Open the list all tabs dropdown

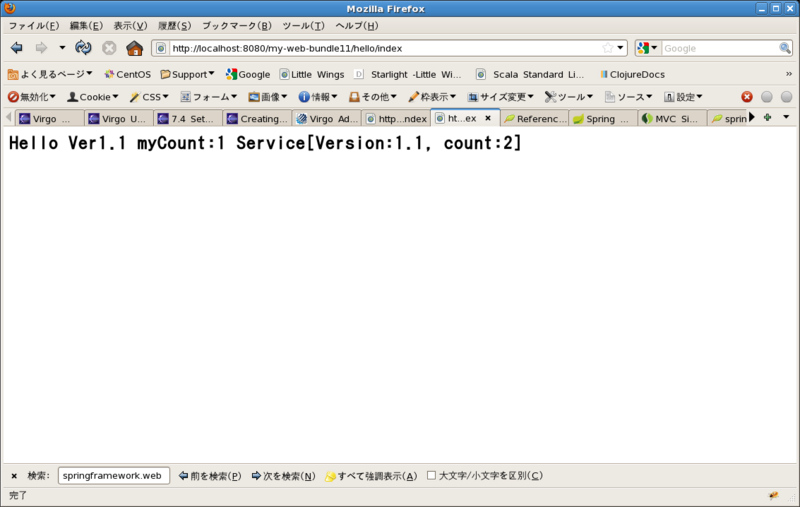pyautogui.click(x=786, y=118)
